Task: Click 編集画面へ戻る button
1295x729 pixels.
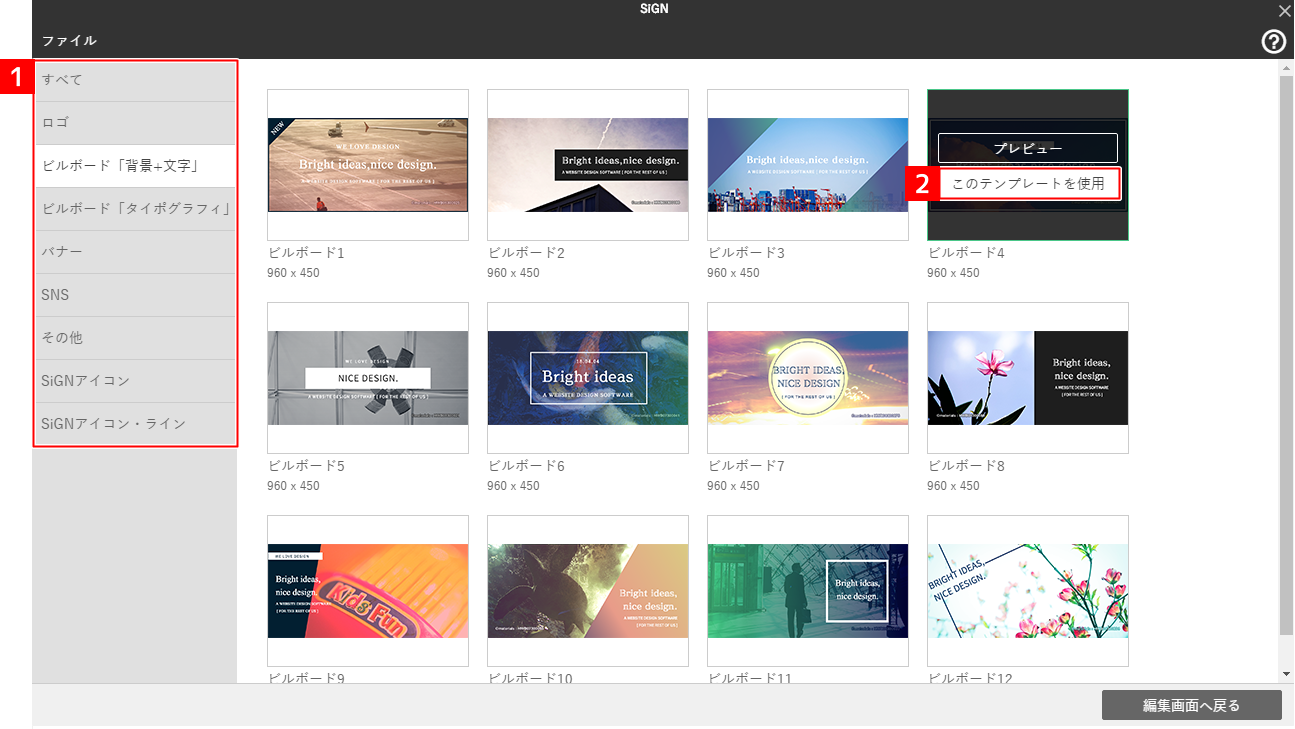Action: click(x=1192, y=705)
